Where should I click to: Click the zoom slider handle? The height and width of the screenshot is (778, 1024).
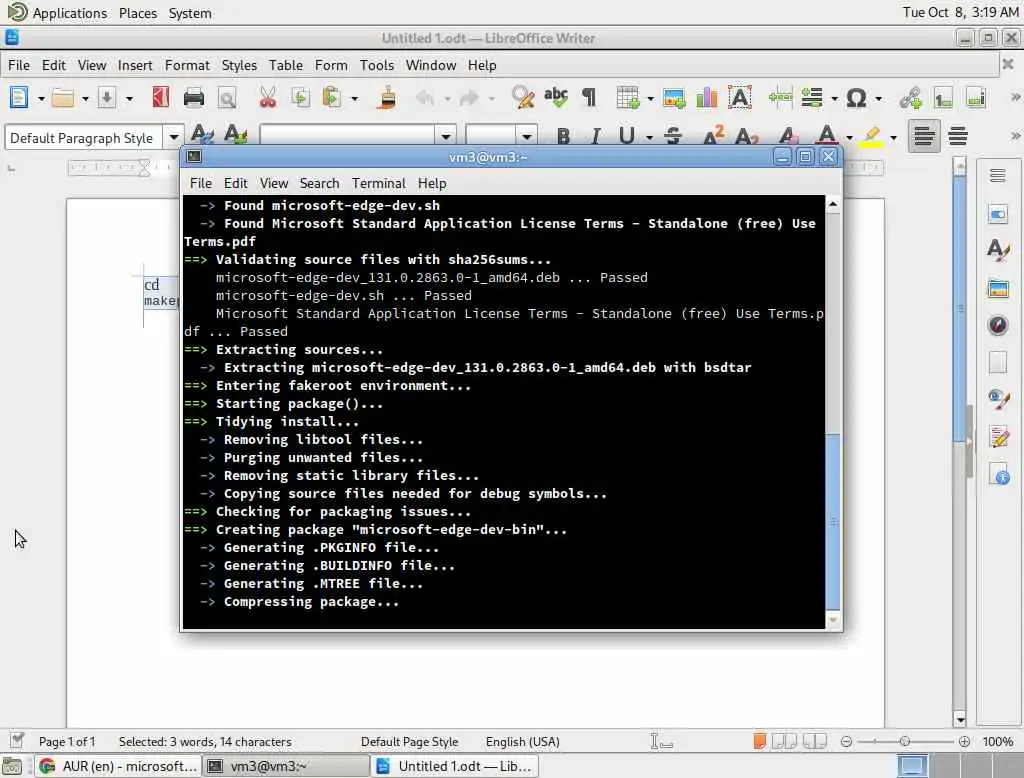[904, 741]
